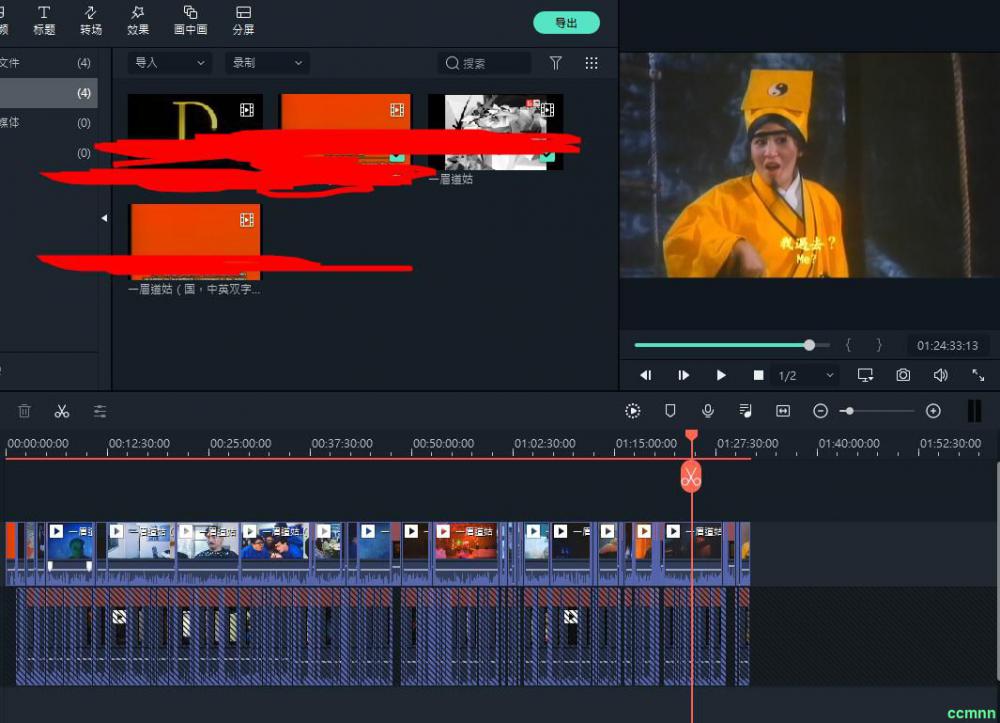Select the 一眉道姑 black-and-white thumbnail

click(x=495, y=132)
